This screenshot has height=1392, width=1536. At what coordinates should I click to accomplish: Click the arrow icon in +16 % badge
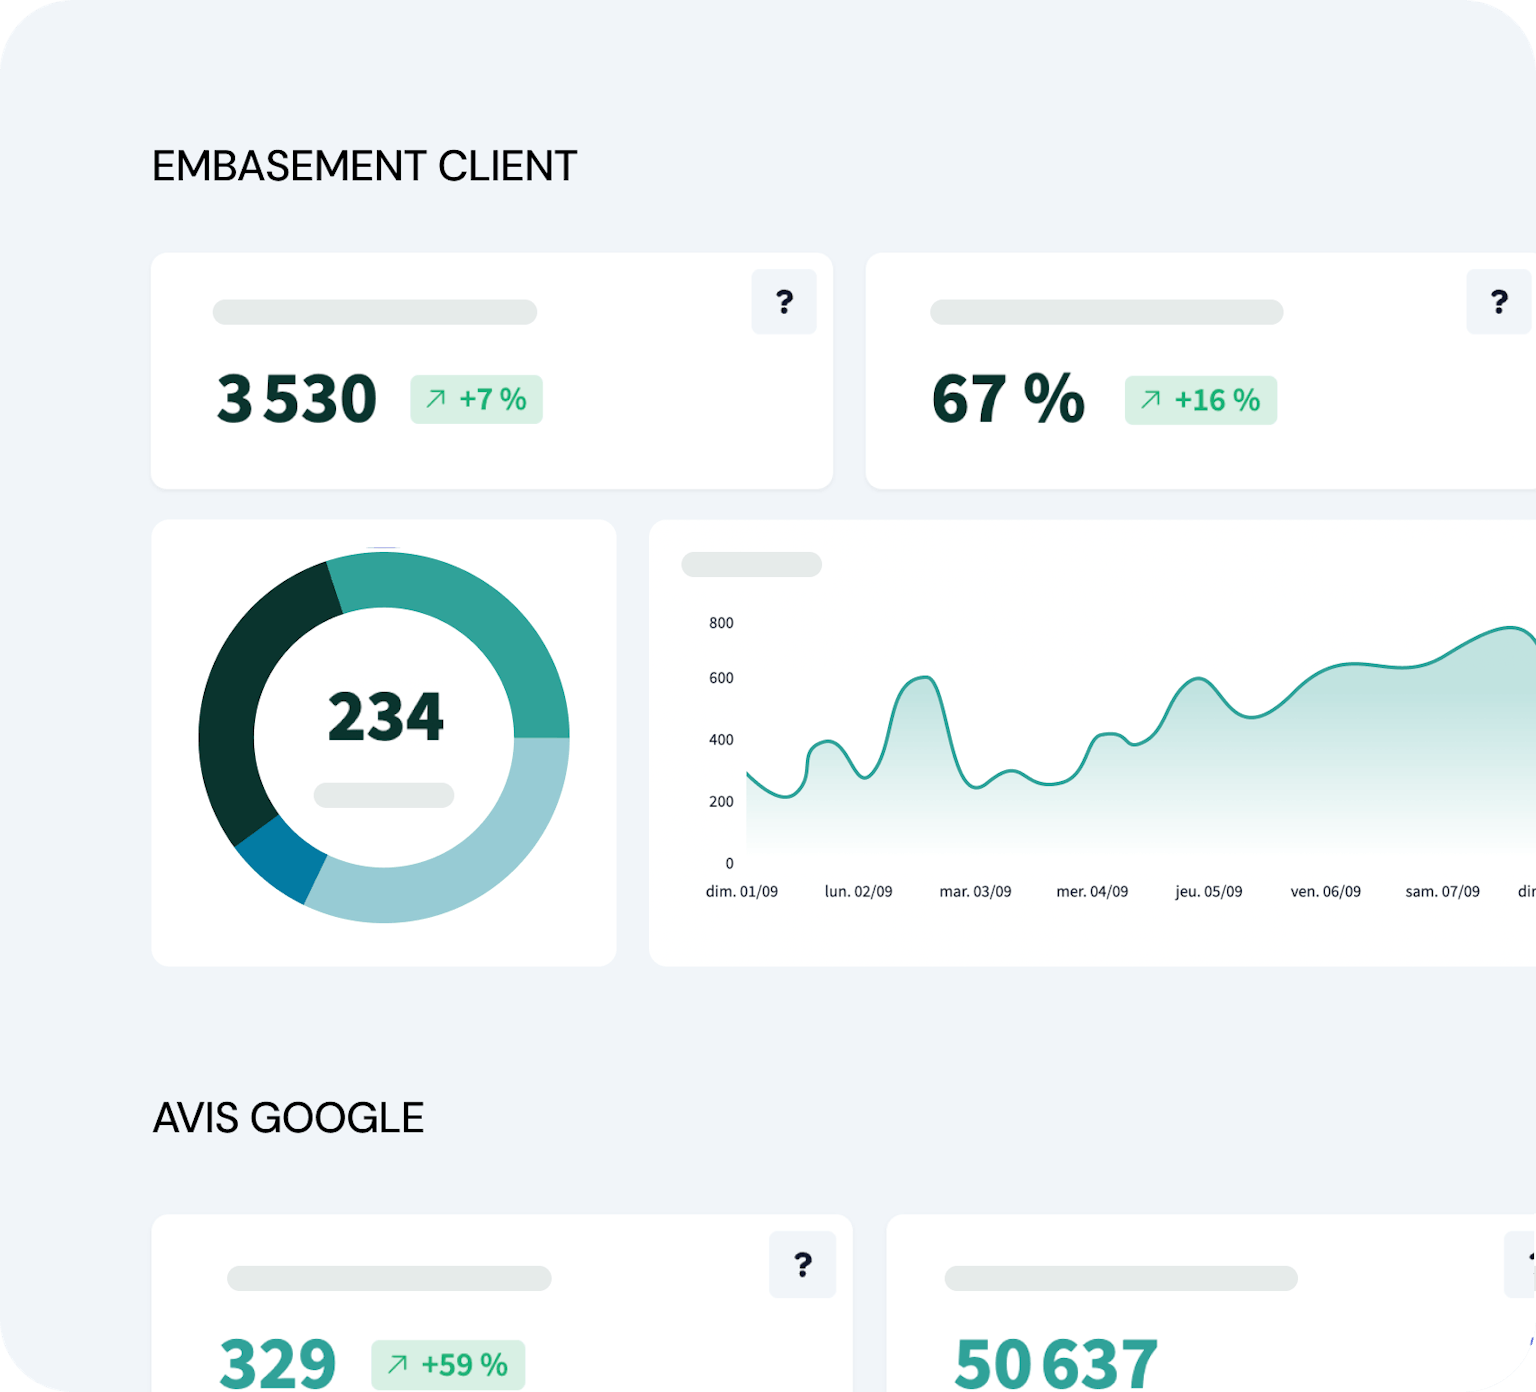tap(1150, 399)
